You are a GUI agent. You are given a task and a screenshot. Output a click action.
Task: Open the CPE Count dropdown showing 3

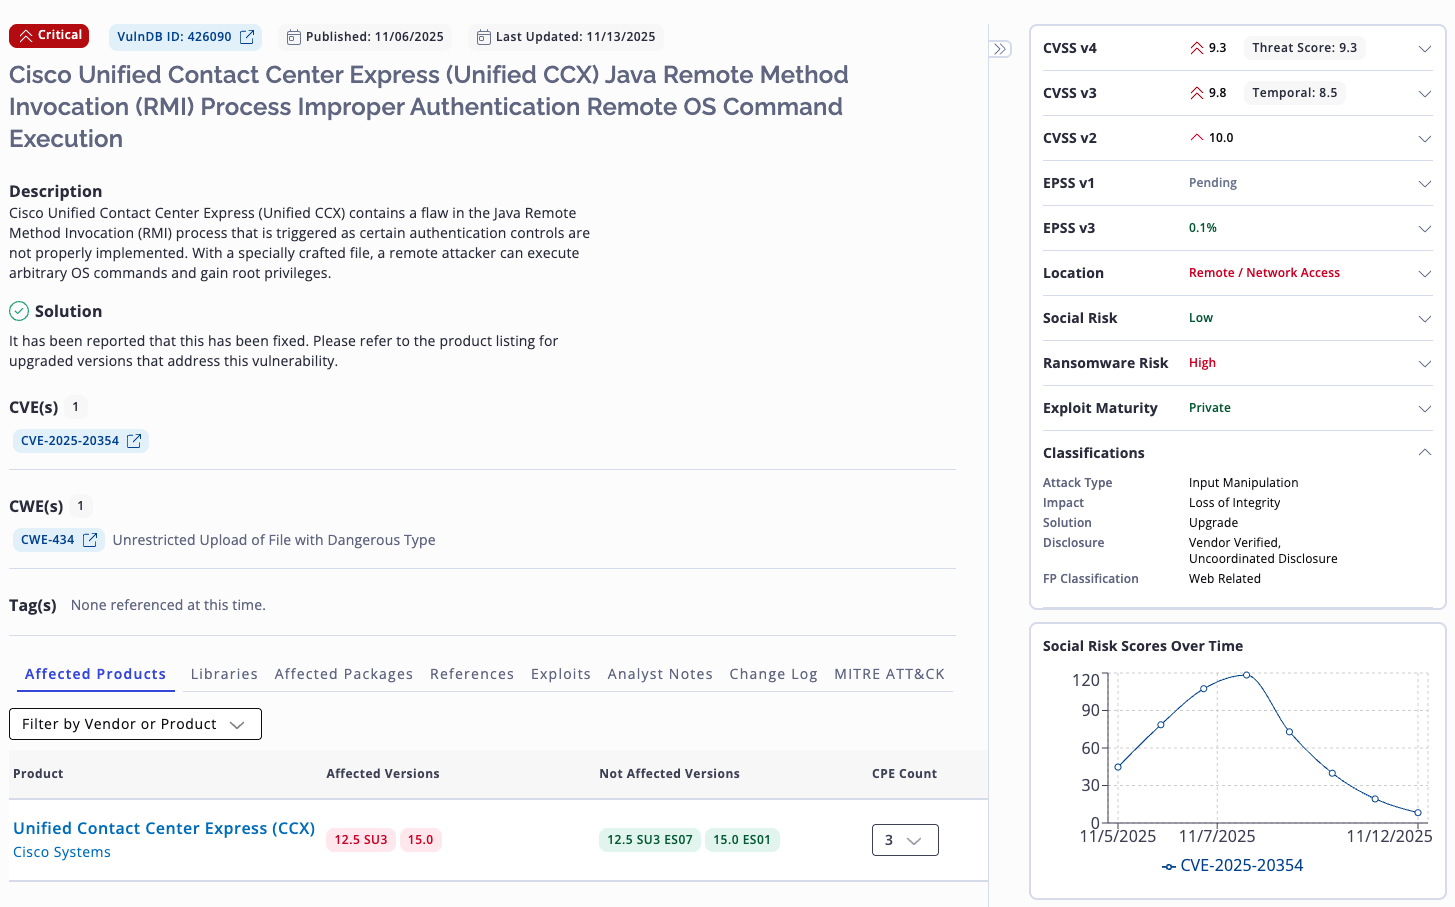[x=904, y=840]
